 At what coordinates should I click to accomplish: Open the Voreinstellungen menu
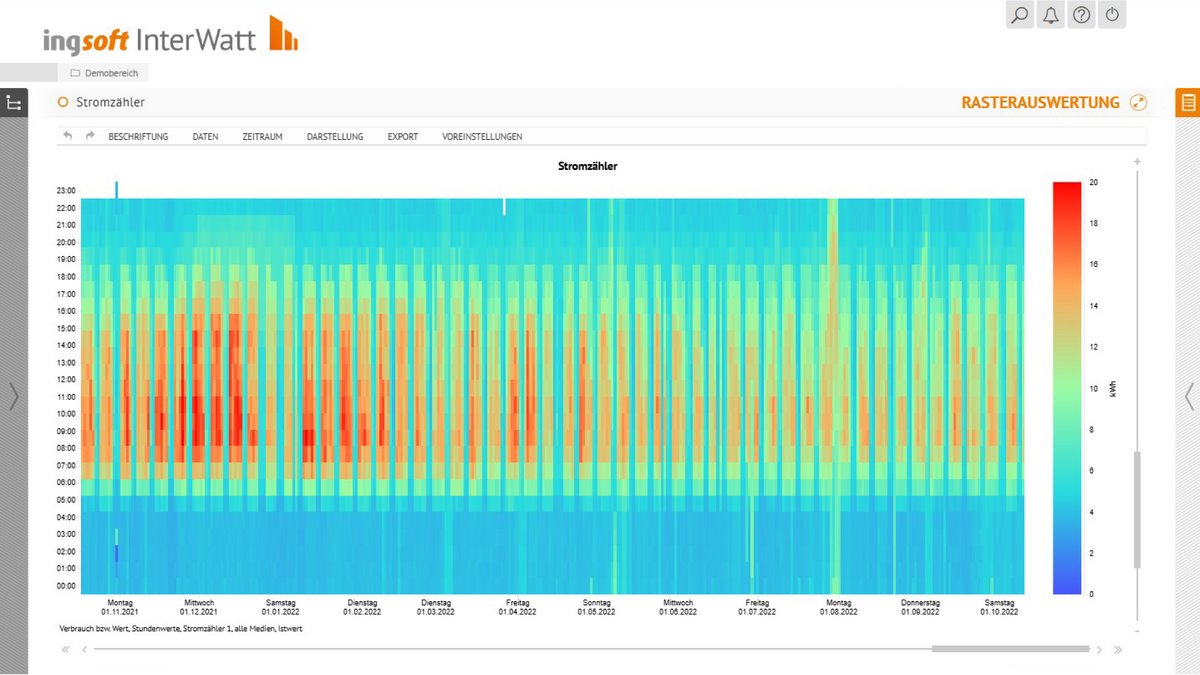point(482,137)
